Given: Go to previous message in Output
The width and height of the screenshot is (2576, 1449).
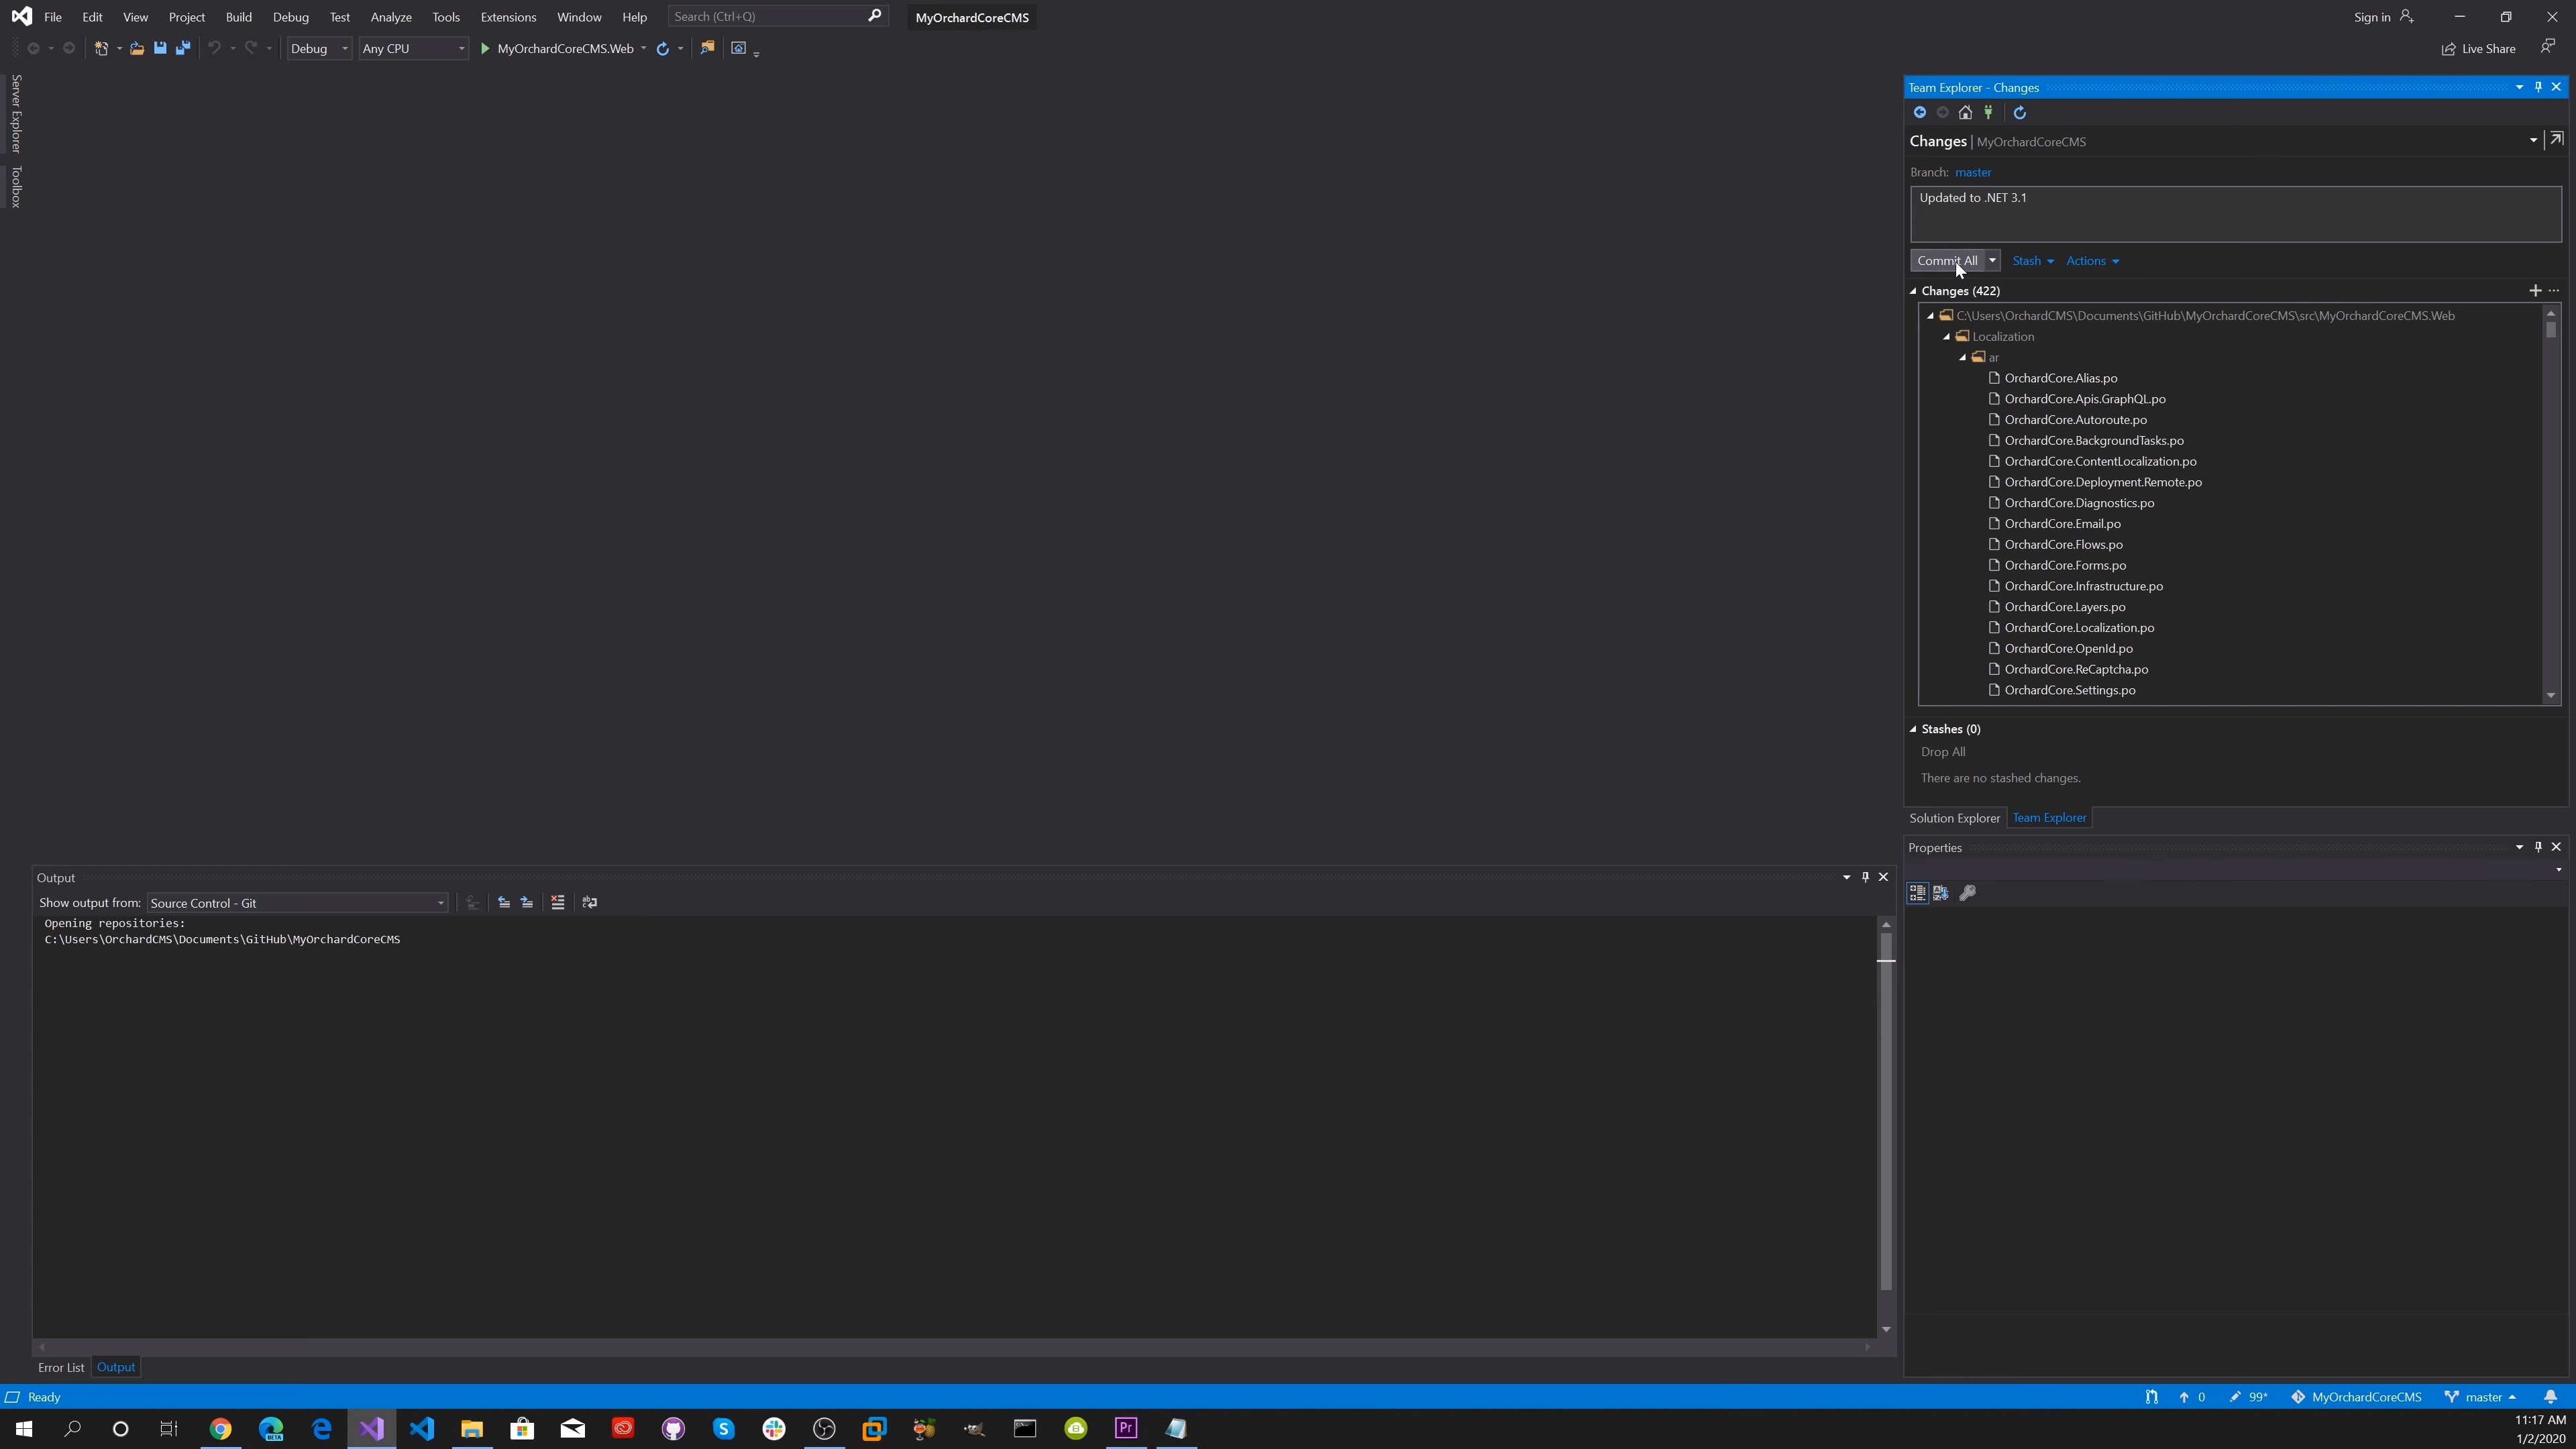Looking at the screenshot, I should point(504,903).
